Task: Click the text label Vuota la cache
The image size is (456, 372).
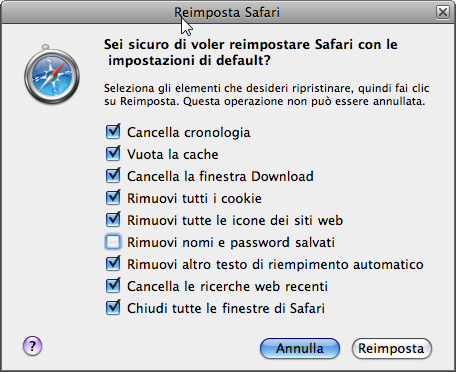Action: [x=173, y=154]
